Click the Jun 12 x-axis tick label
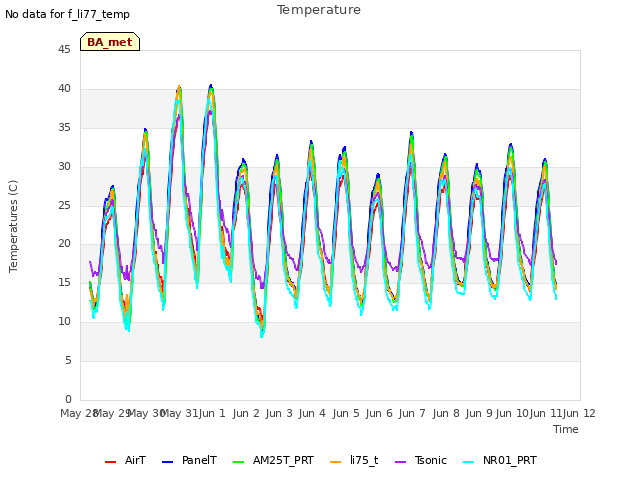 point(579,413)
